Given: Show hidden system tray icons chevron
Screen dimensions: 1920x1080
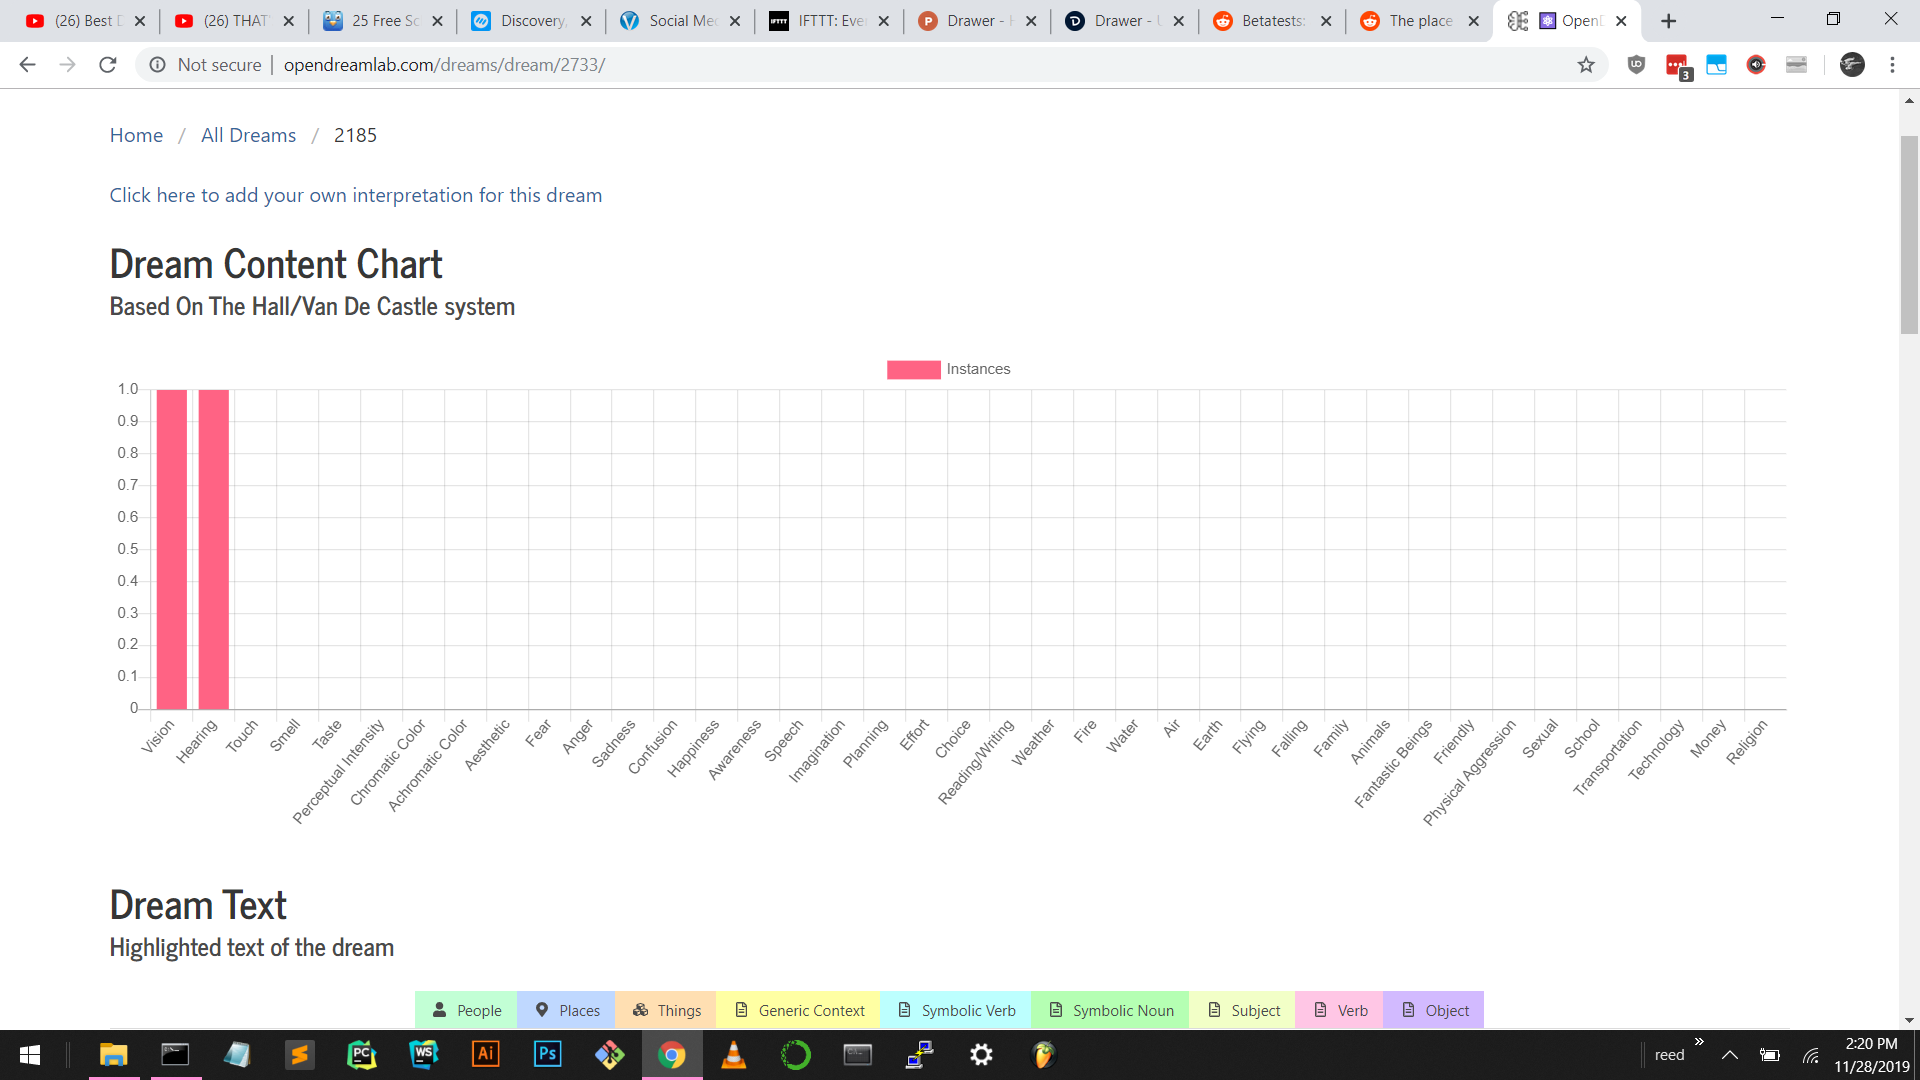Looking at the screenshot, I should point(1729,1055).
